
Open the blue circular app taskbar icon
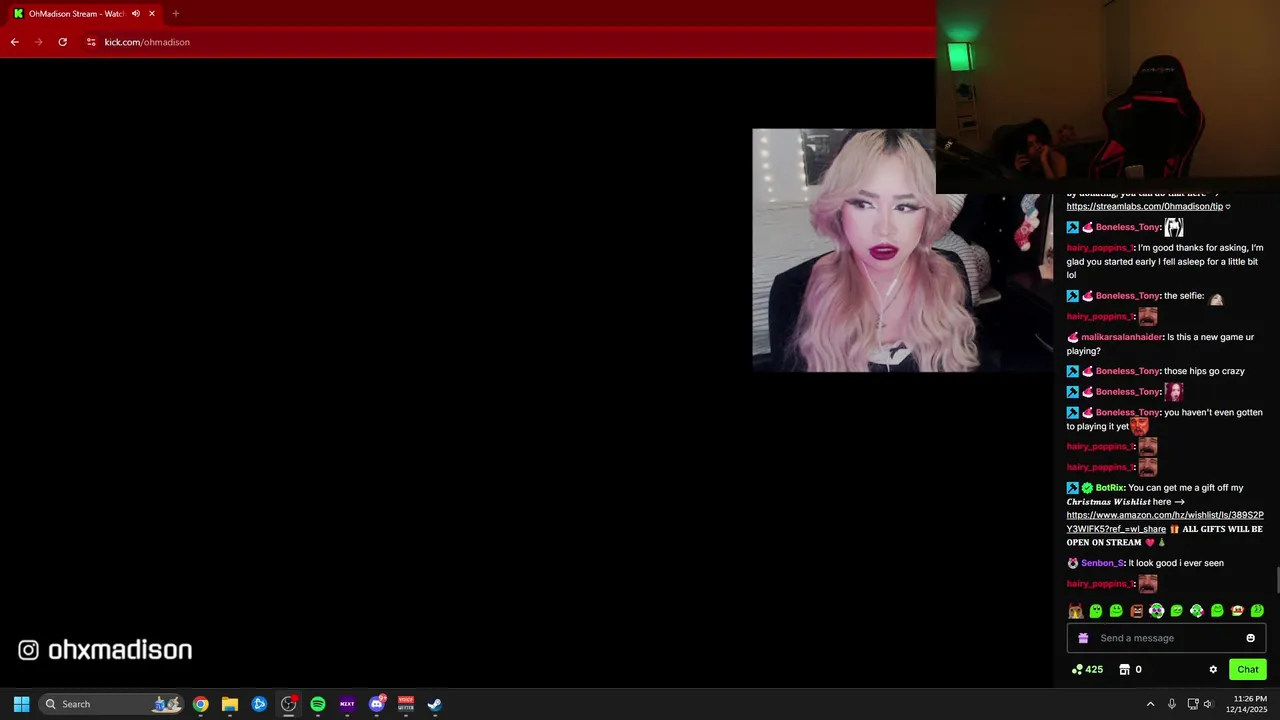[x=259, y=704]
